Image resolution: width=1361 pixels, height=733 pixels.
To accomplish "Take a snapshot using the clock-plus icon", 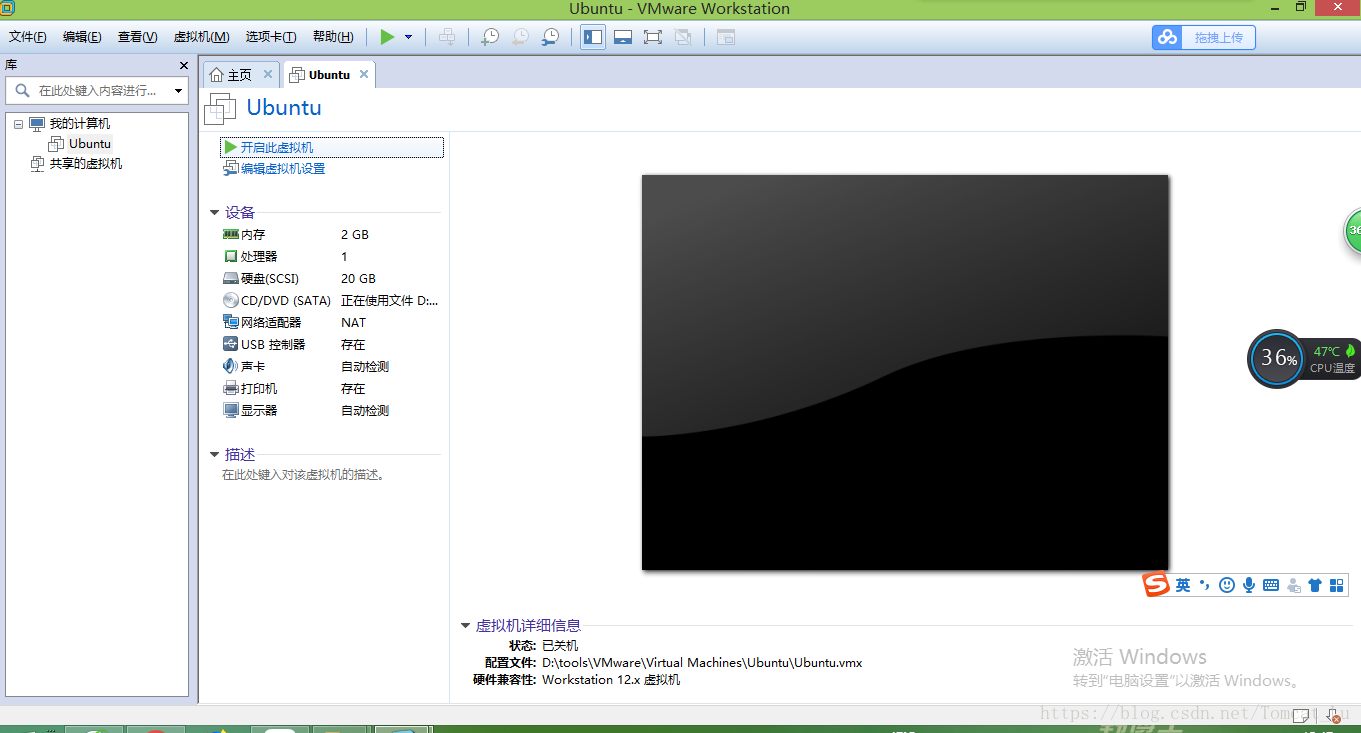I will click(x=490, y=37).
